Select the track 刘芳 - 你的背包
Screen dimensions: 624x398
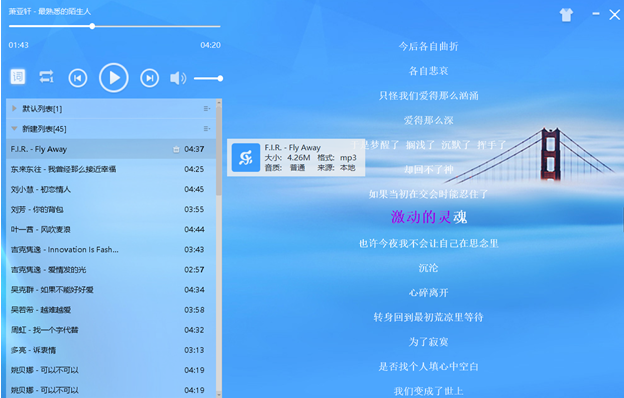tap(111, 209)
